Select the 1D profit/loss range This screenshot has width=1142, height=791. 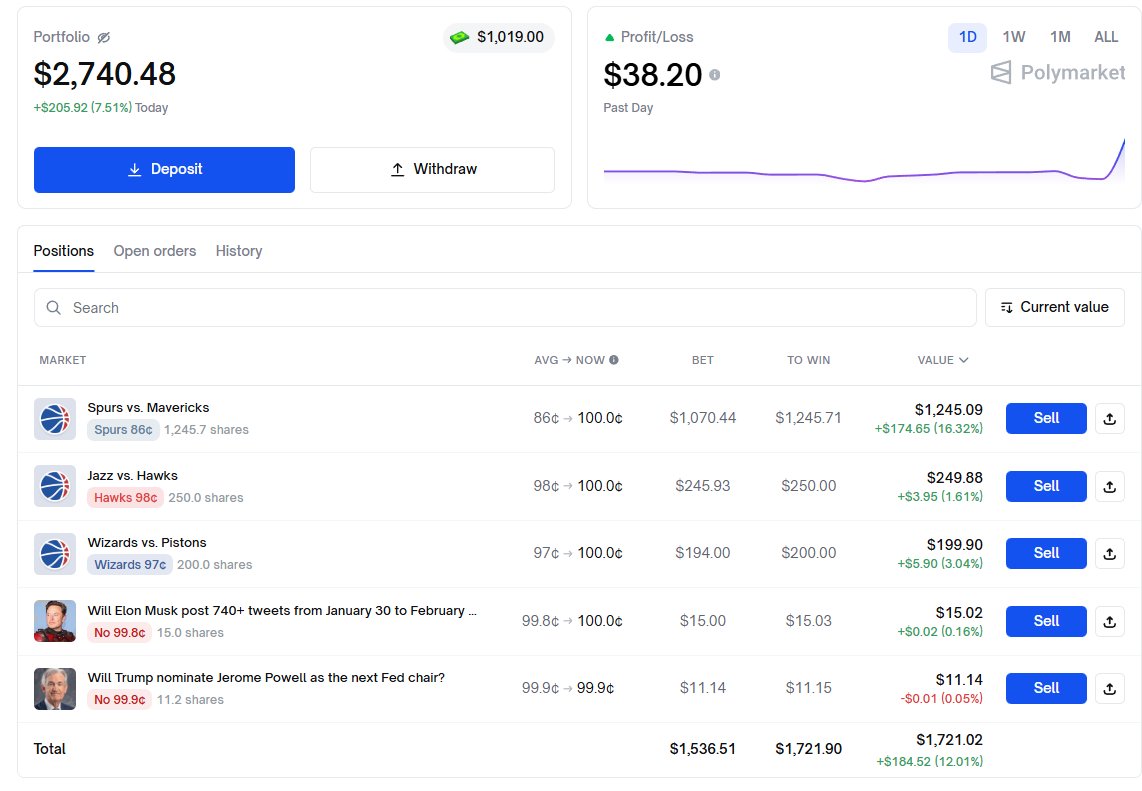(x=967, y=37)
